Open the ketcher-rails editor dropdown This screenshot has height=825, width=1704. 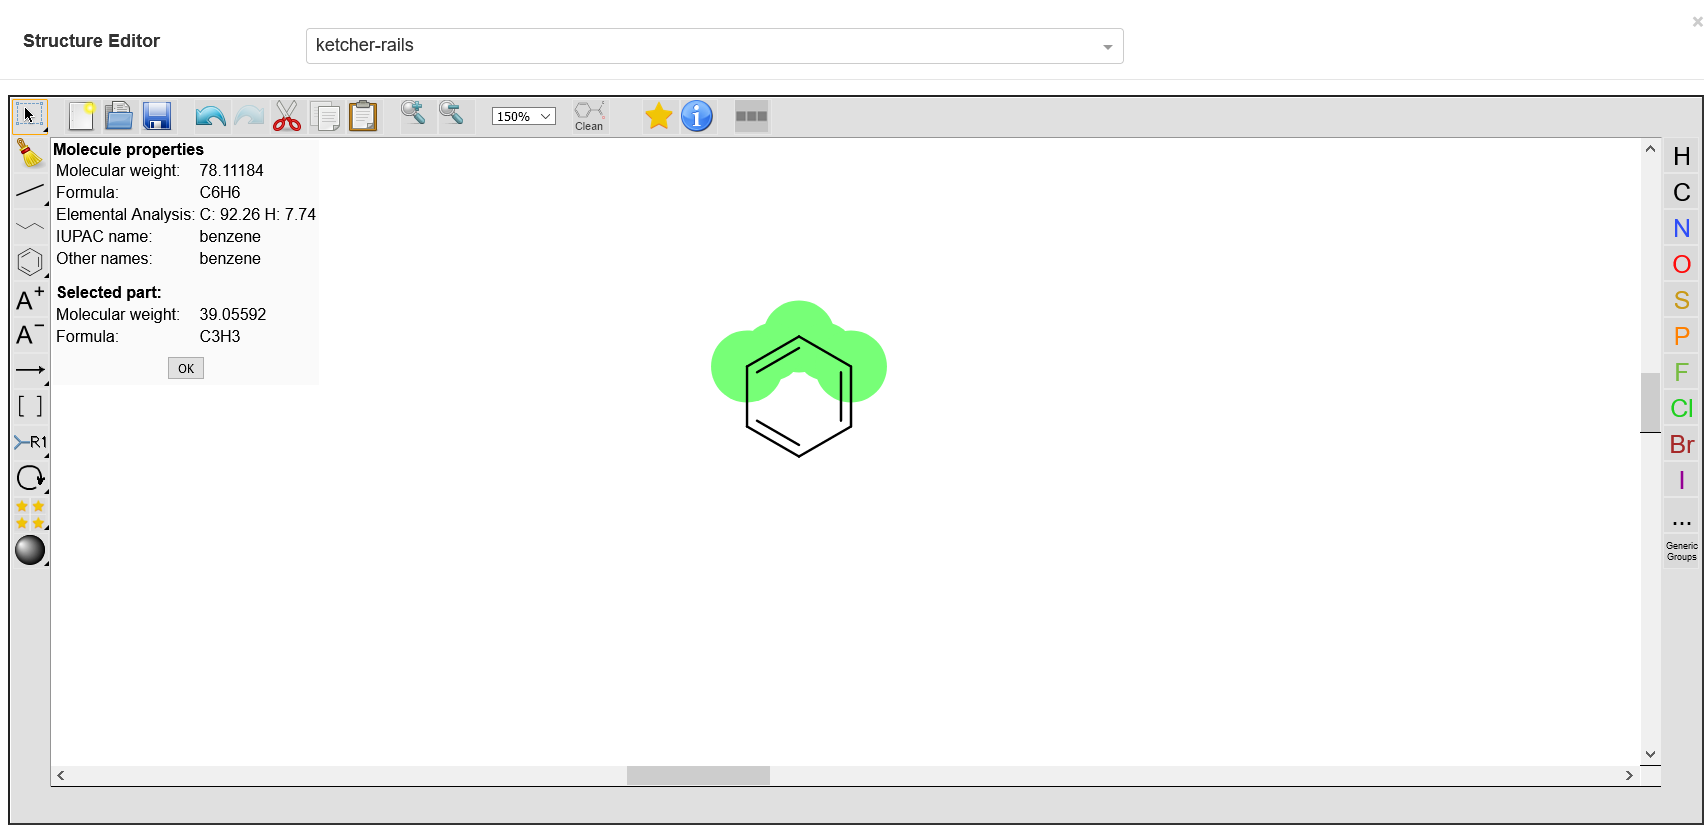714,46
